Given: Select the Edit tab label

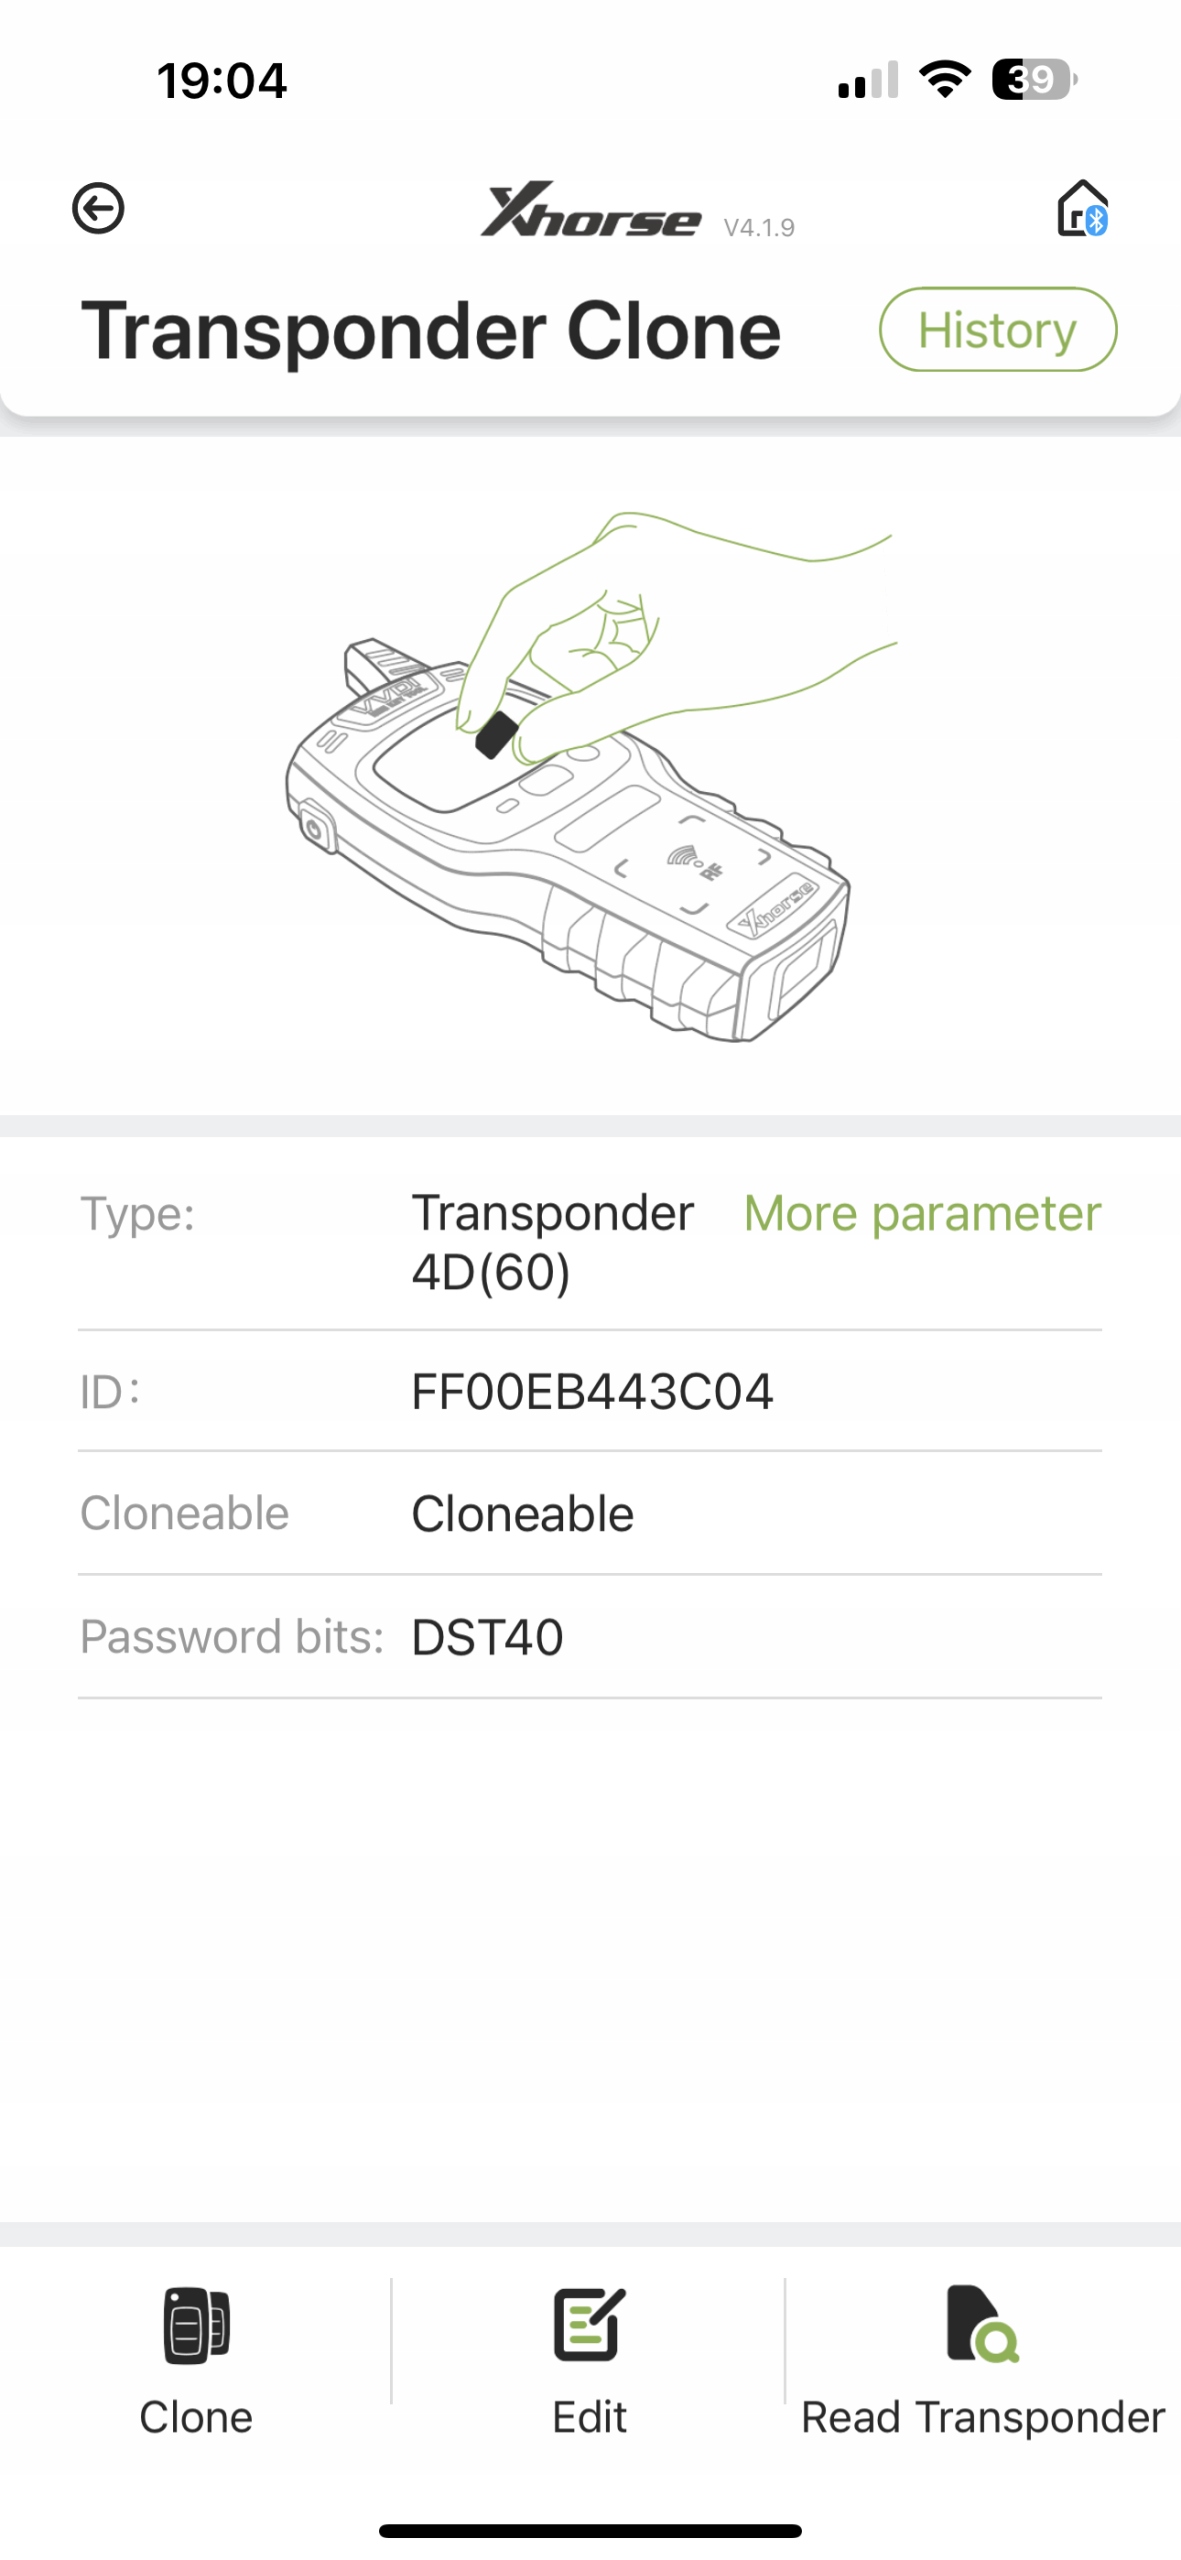Looking at the screenshot, I should click(589, 2417).
